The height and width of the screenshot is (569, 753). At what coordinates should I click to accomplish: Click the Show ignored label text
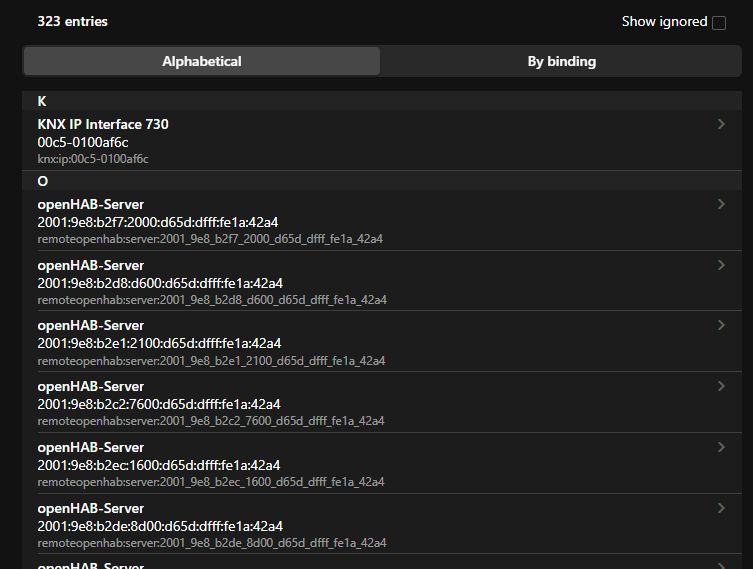664,22
